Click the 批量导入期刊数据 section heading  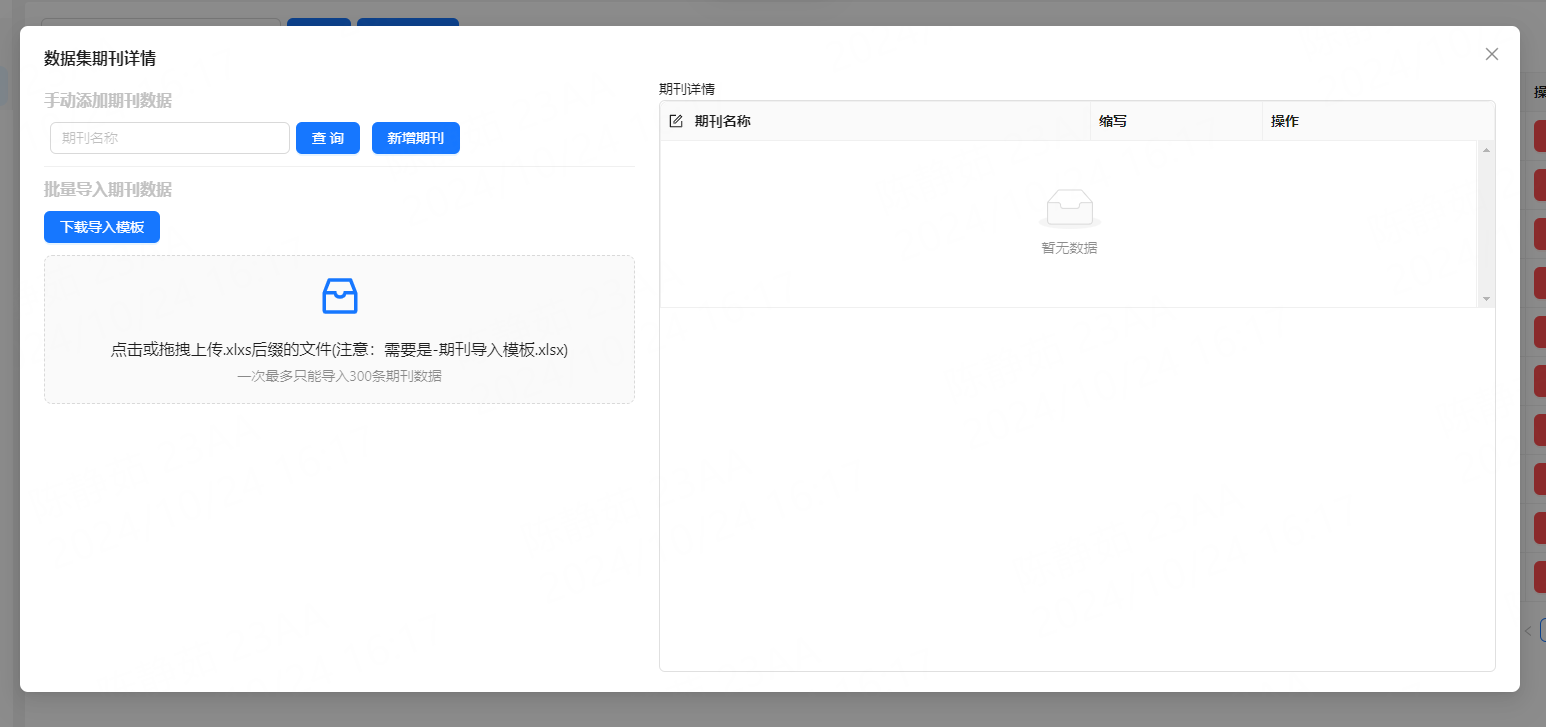pos(108,189)
